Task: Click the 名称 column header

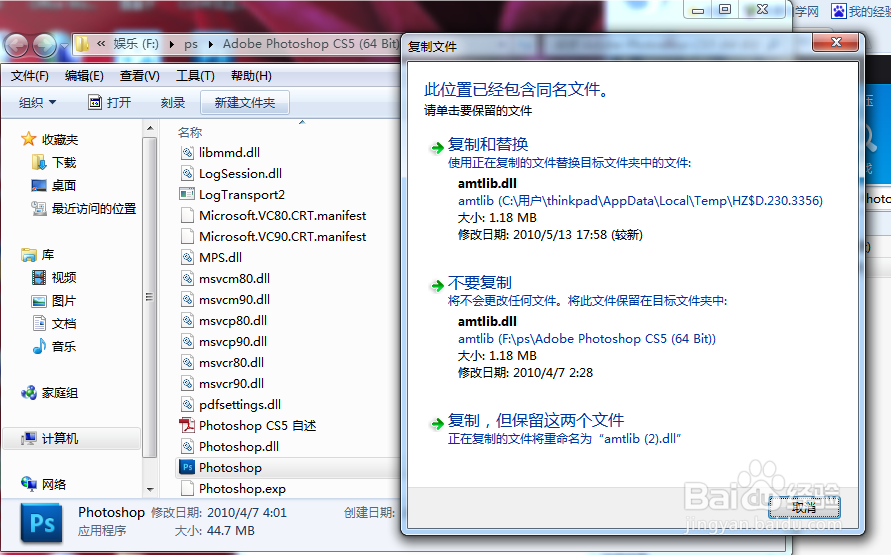Action: tap(190, 132)
